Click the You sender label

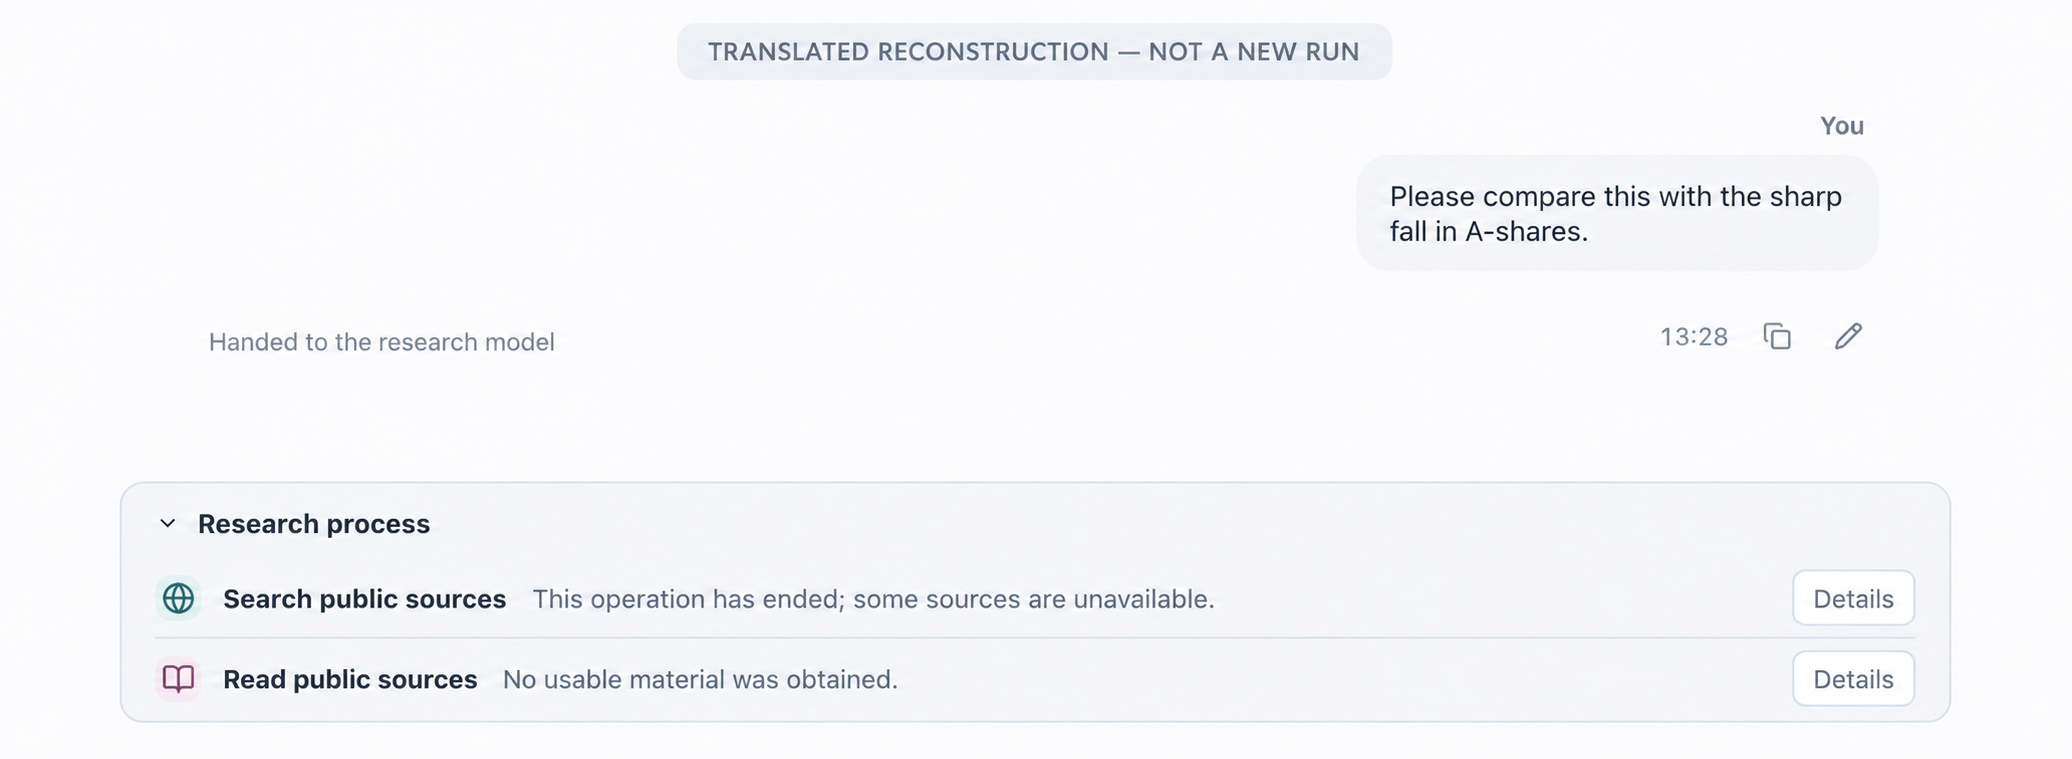(1842, 126)
